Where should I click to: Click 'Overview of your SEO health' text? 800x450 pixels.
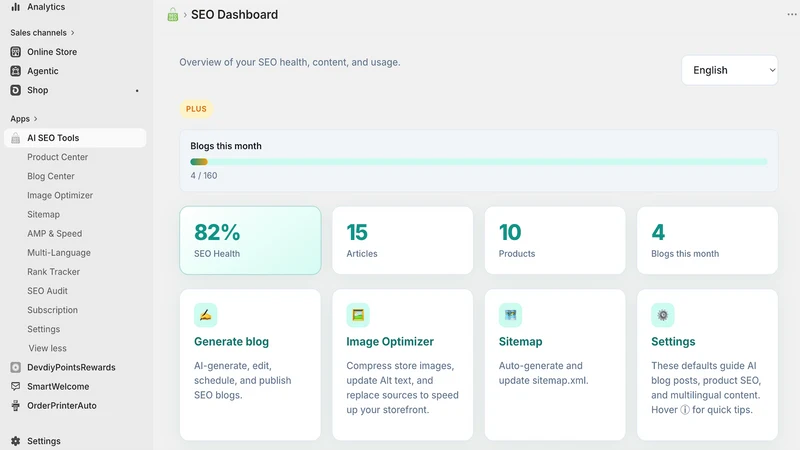[290, 62]
